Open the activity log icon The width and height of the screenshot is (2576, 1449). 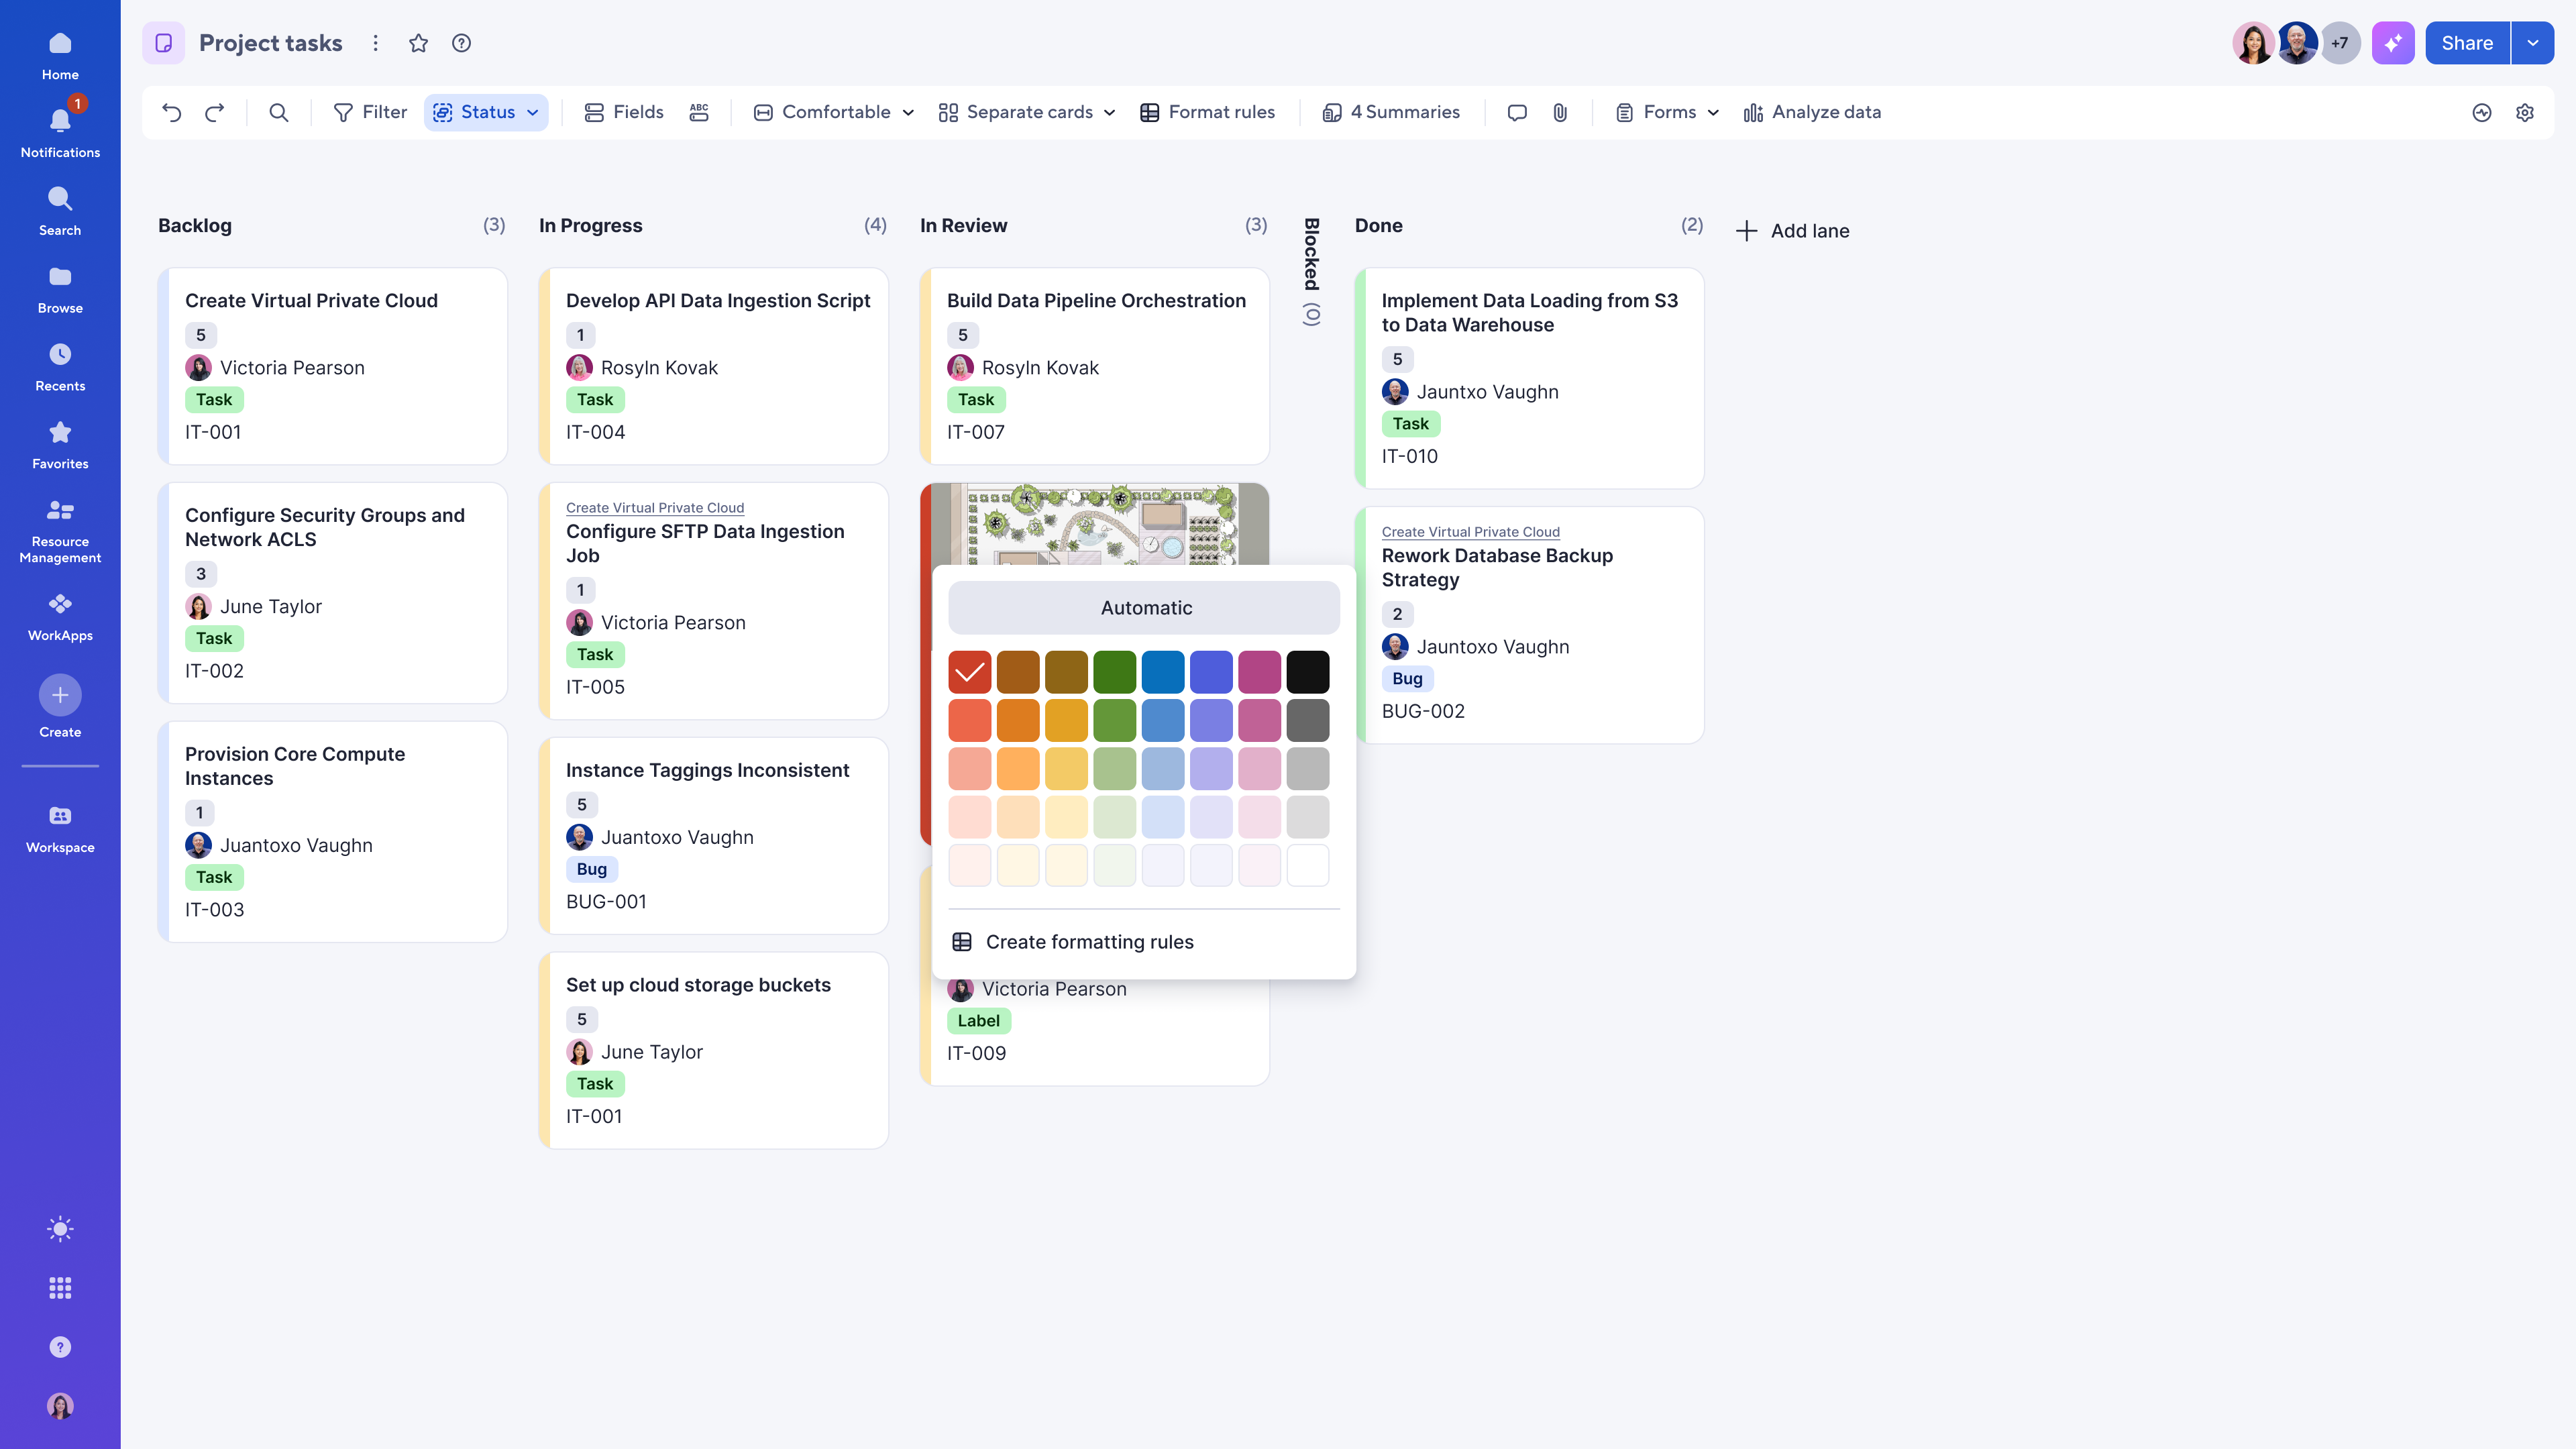click(x=2482, y=112)
